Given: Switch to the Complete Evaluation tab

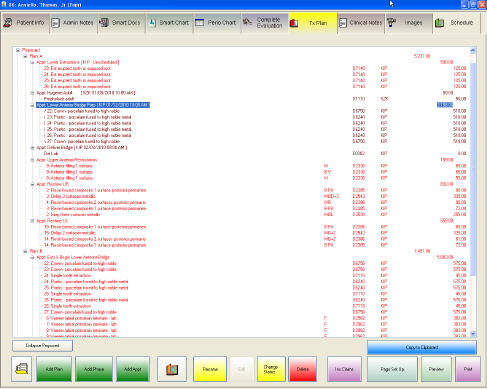Looking at the screenshot, I should pyautogui.click(x=265, y=23).
